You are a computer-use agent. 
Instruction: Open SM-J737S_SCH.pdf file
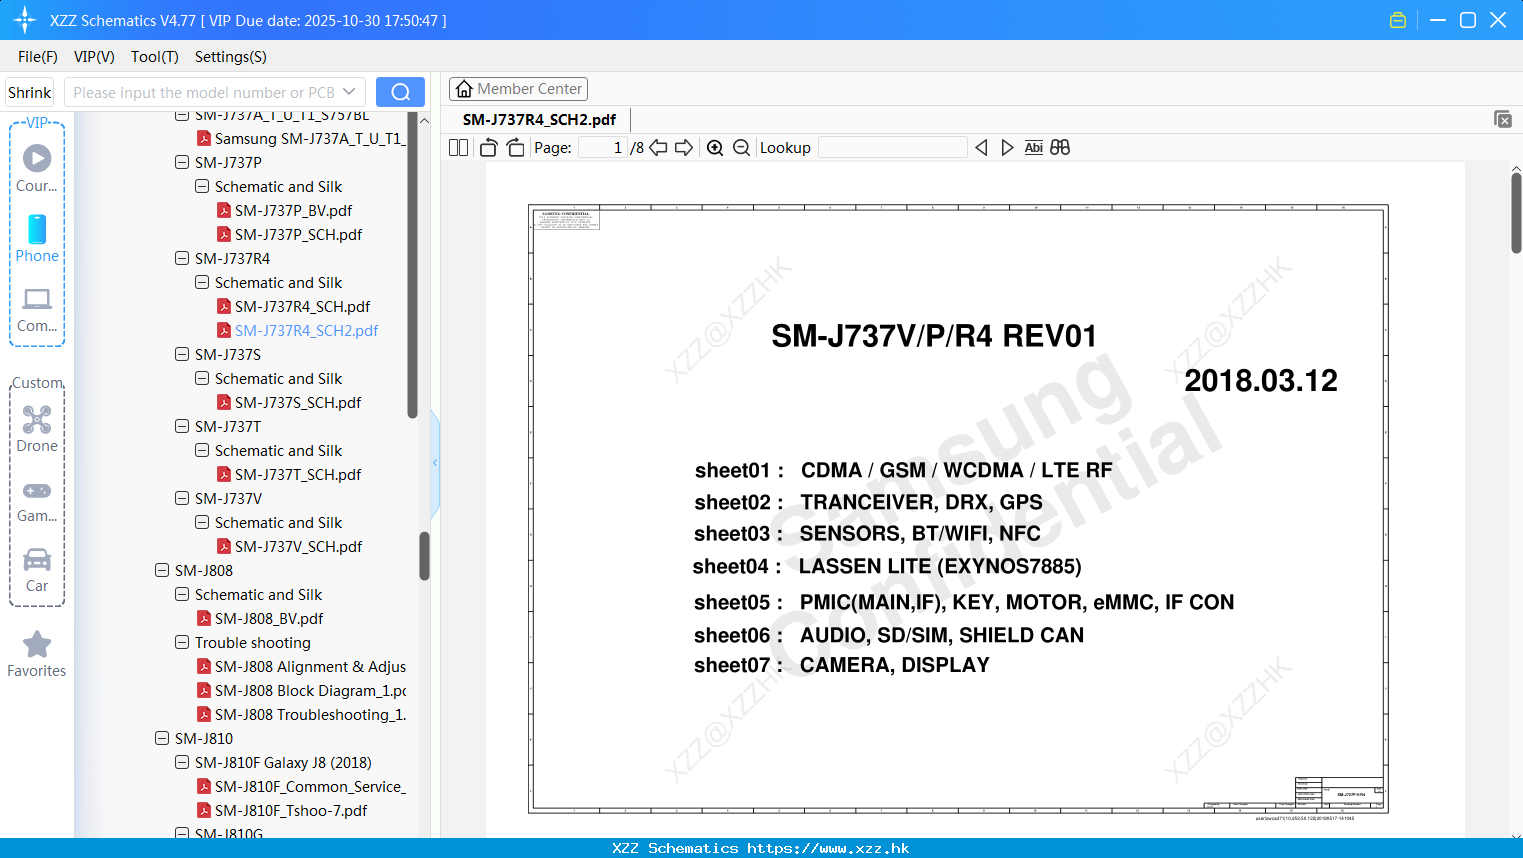point(298,402)
